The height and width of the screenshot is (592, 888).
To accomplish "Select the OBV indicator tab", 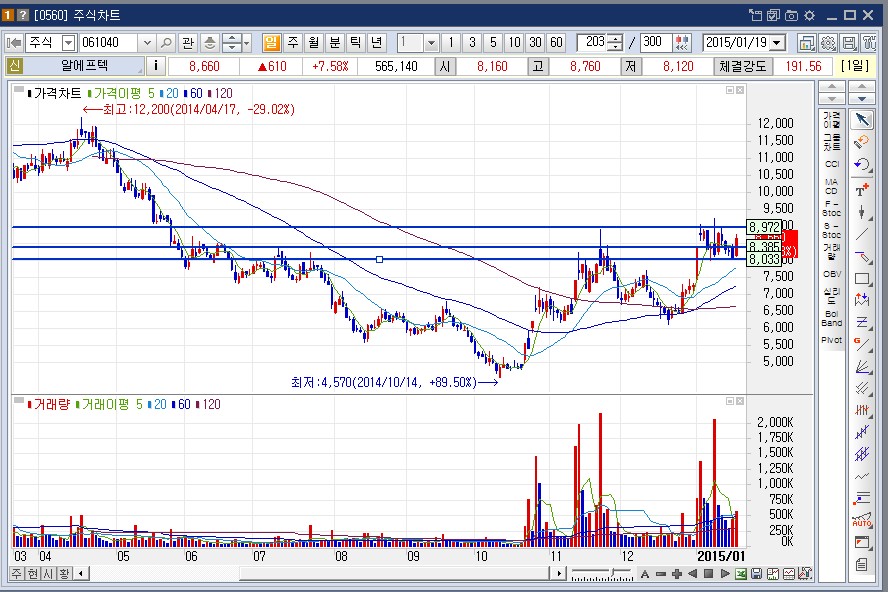I will pos(832,274).
